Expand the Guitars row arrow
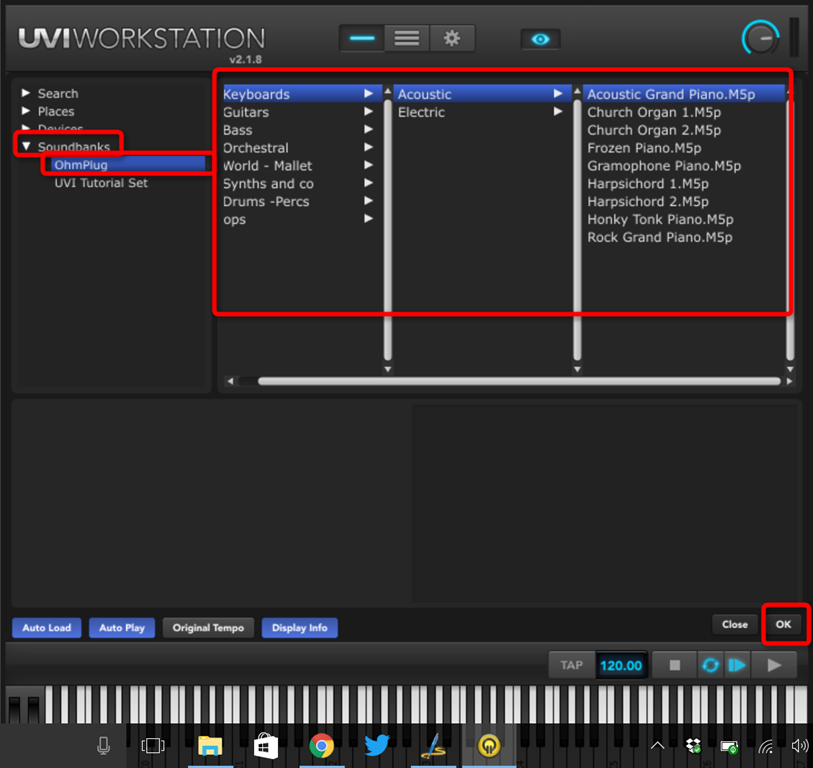Screen dimensions: 813x768 click(368, 111)
